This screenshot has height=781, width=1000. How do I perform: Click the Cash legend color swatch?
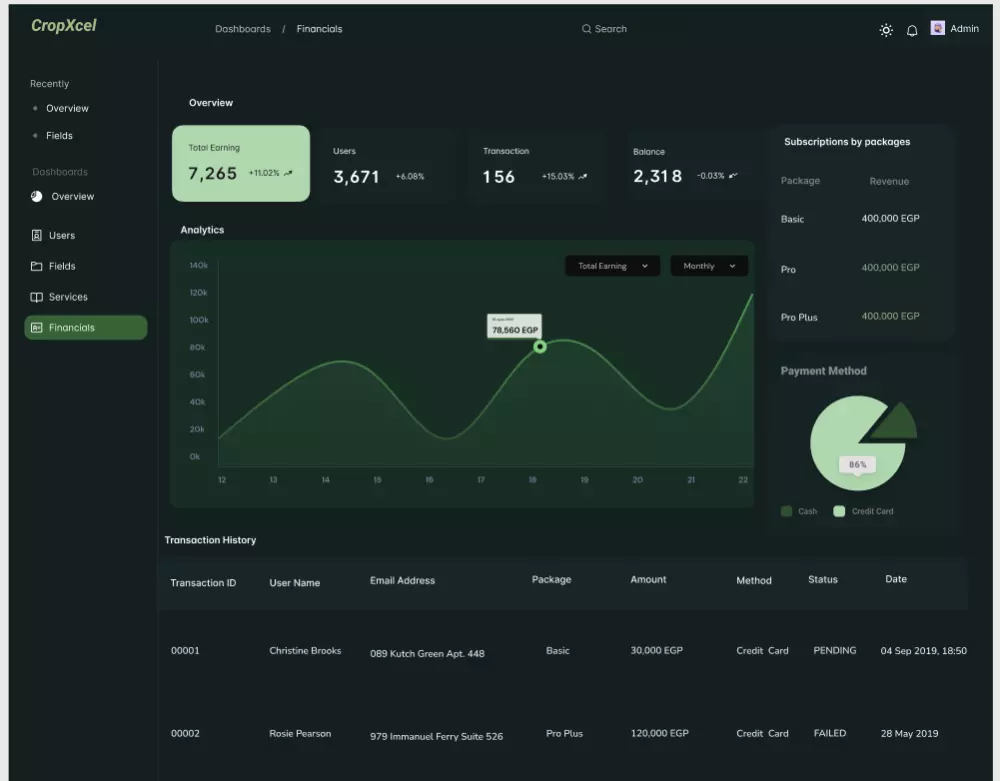(x=786, y=511)
